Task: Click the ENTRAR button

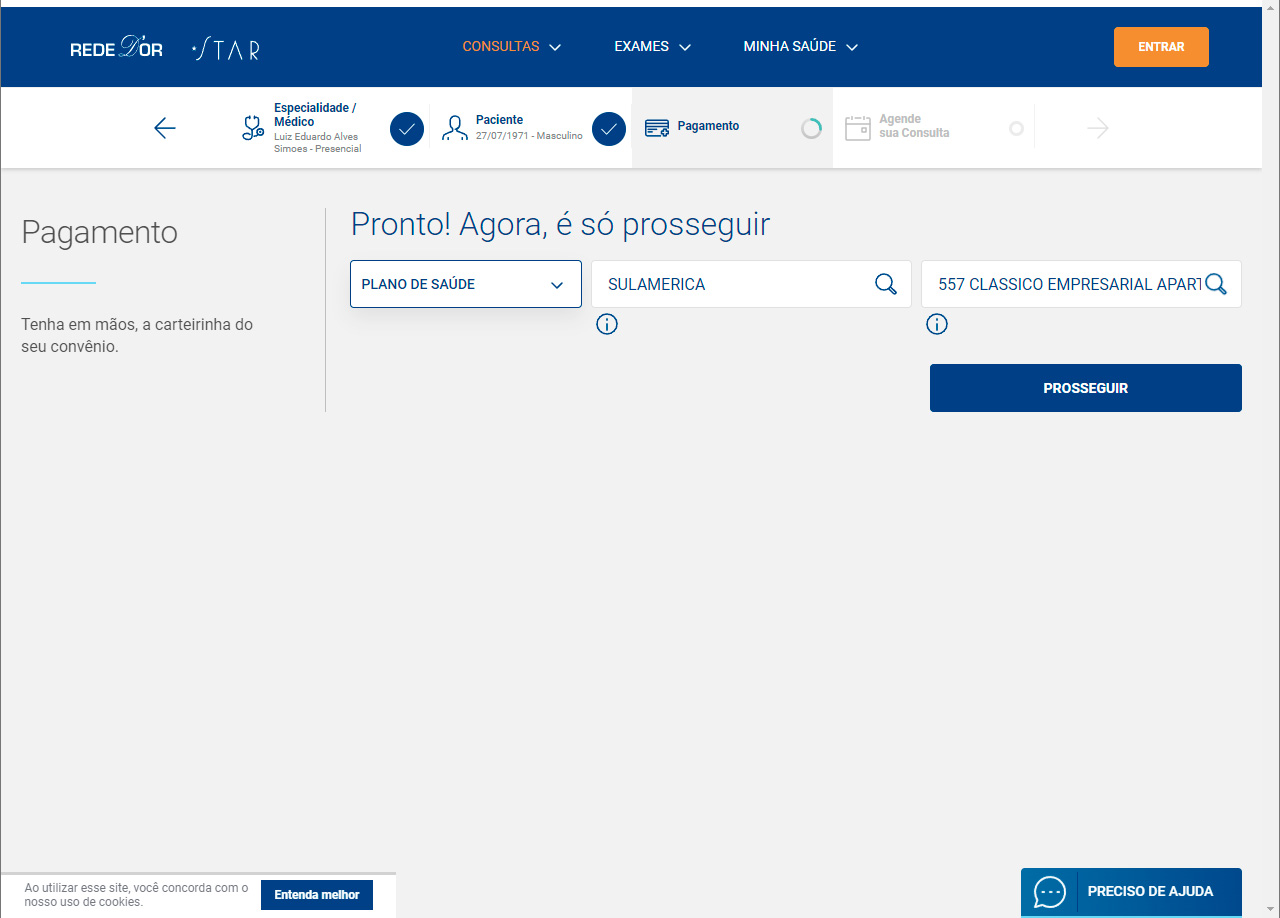Action: [x=1161, y=47]
